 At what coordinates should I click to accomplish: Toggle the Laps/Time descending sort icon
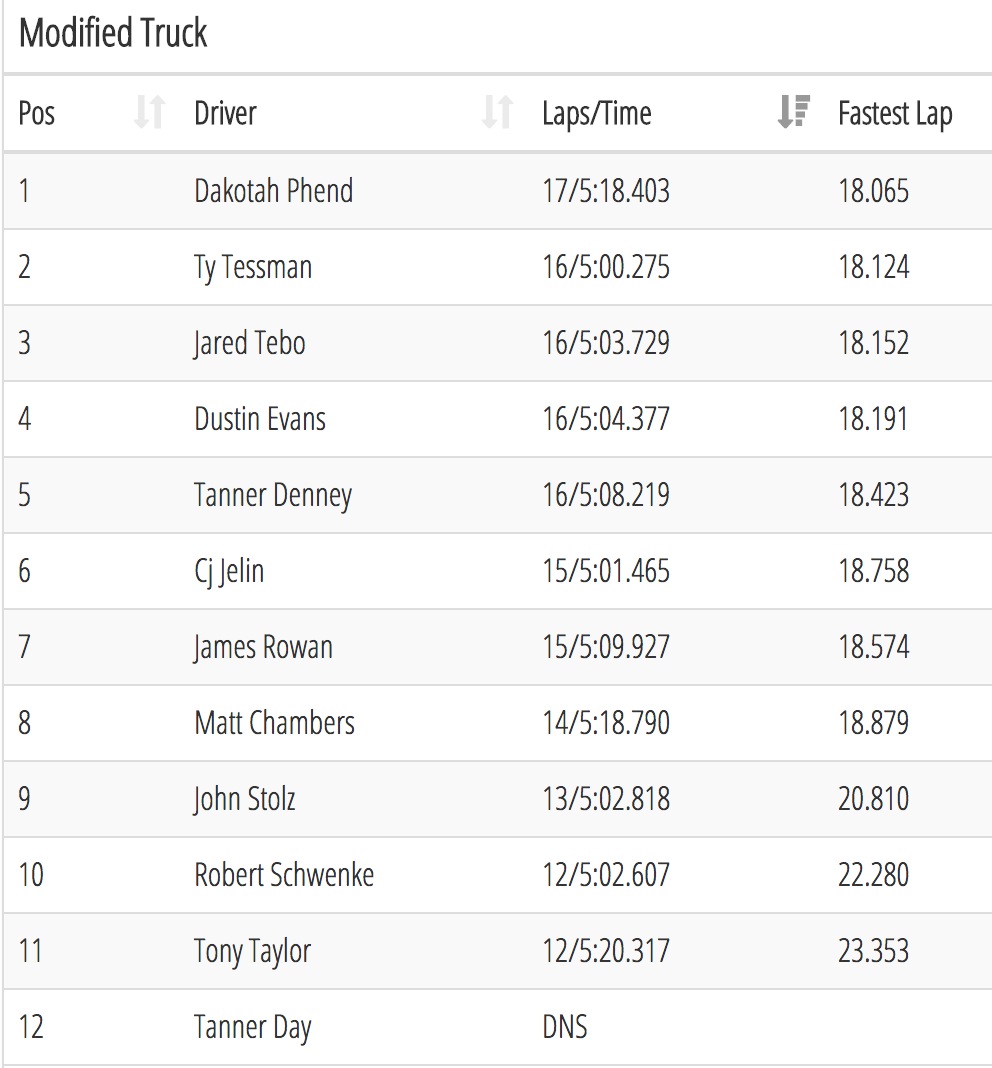point(793,112)
